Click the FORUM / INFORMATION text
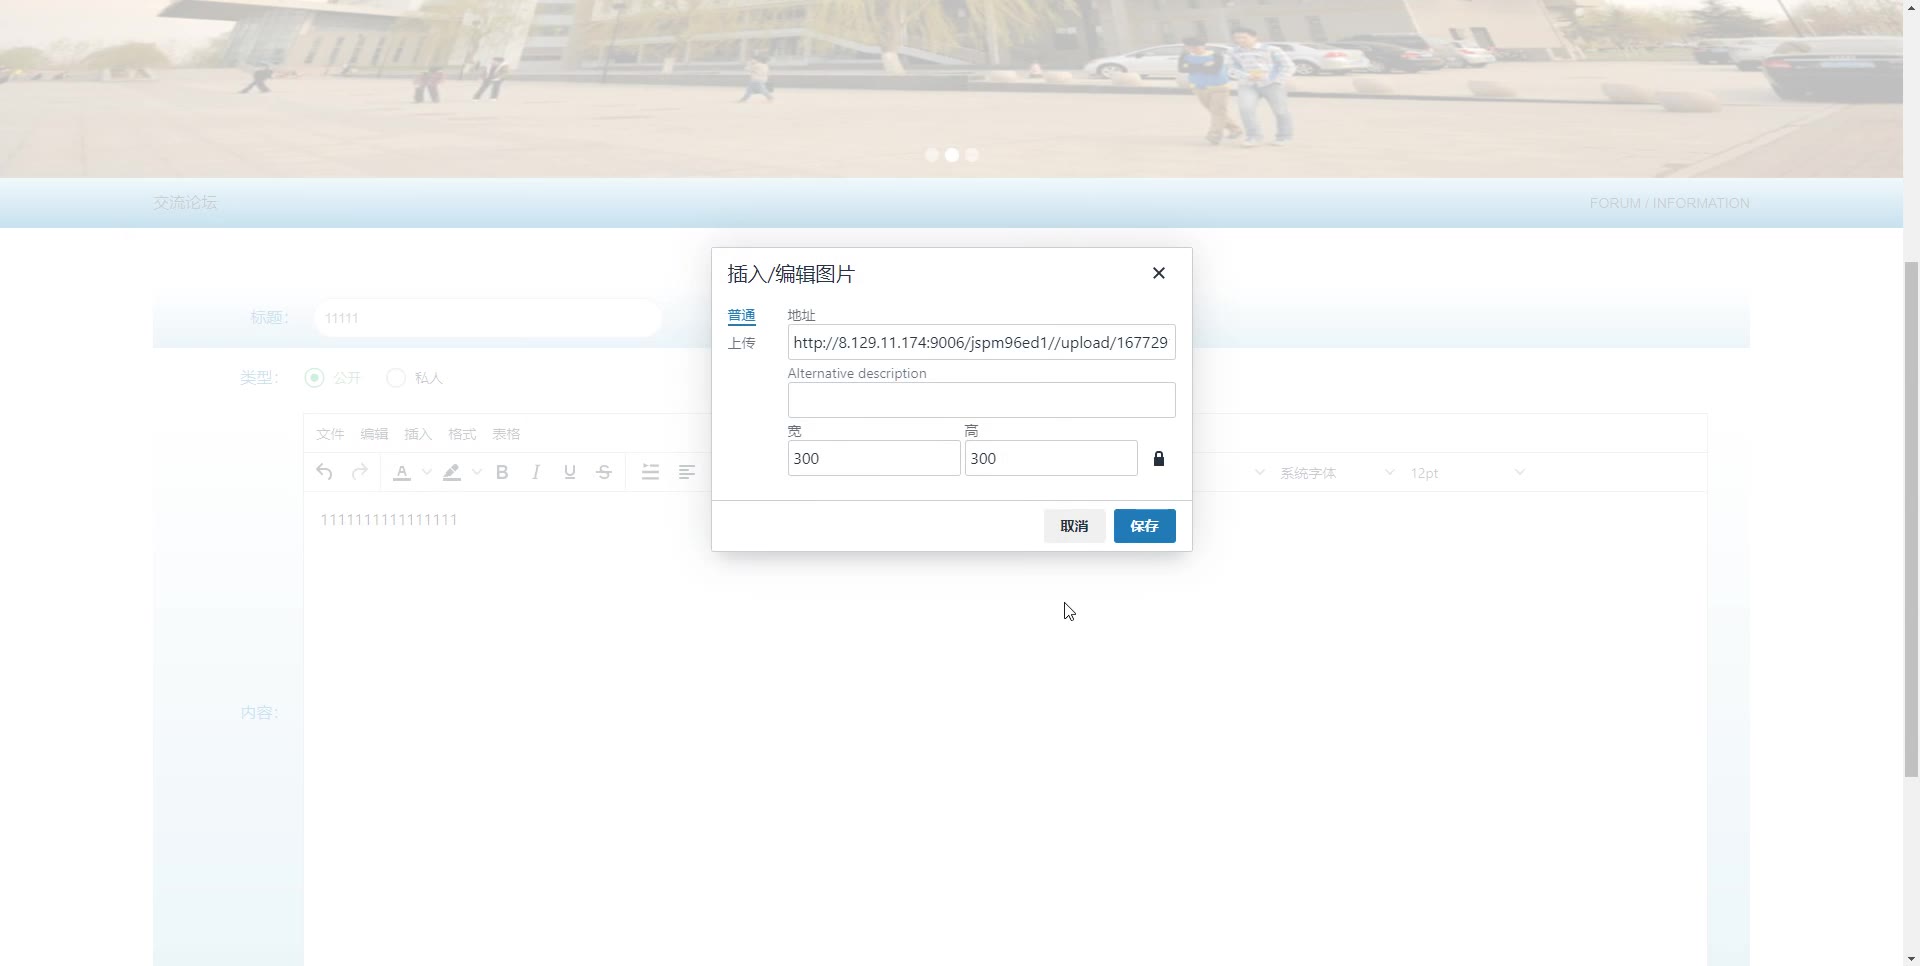This screenshot has width=1920, height=966. click(1669, 203)
